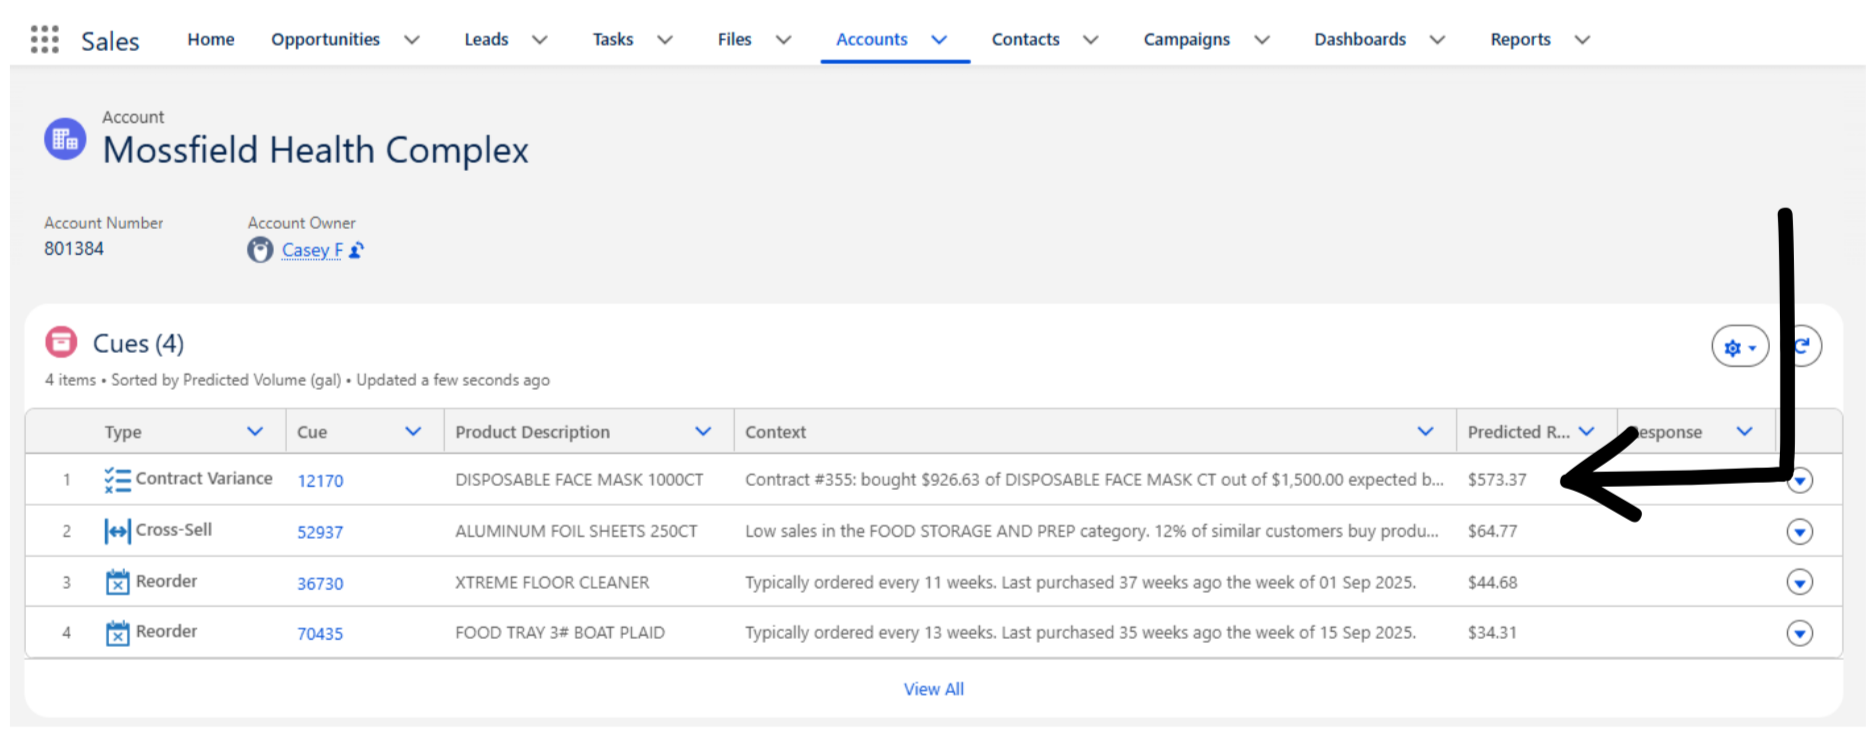Open the Dashboards tab
This screenshot has width=1873, height=732.
1360,39
